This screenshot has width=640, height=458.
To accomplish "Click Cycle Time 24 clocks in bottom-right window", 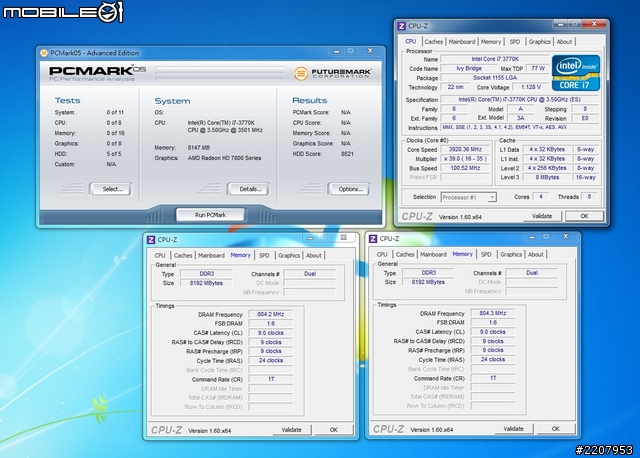I will tap(493, 360).
